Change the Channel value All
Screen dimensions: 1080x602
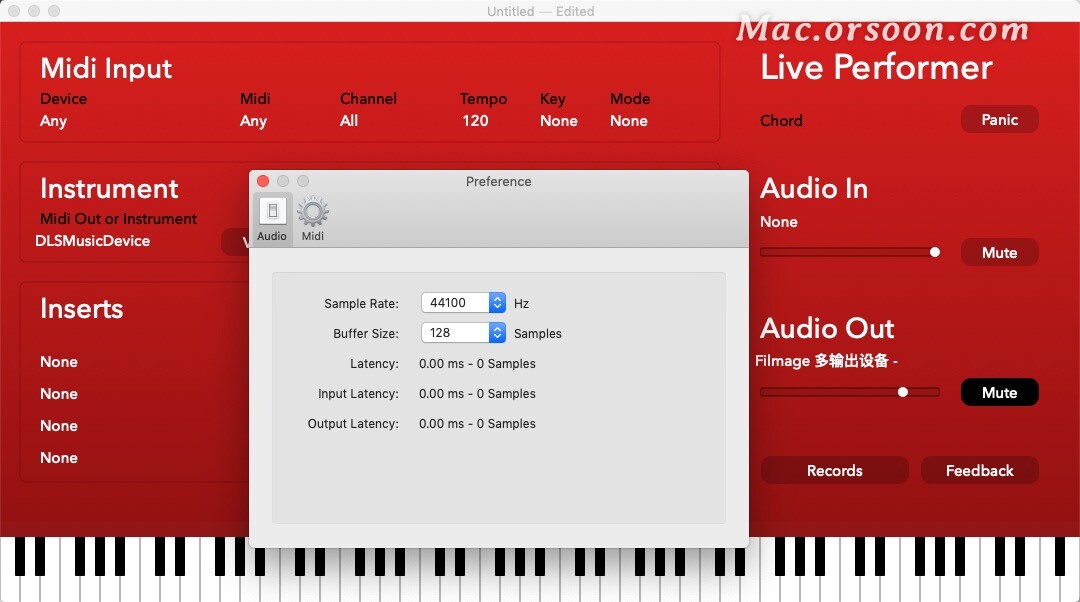point(349,121)
